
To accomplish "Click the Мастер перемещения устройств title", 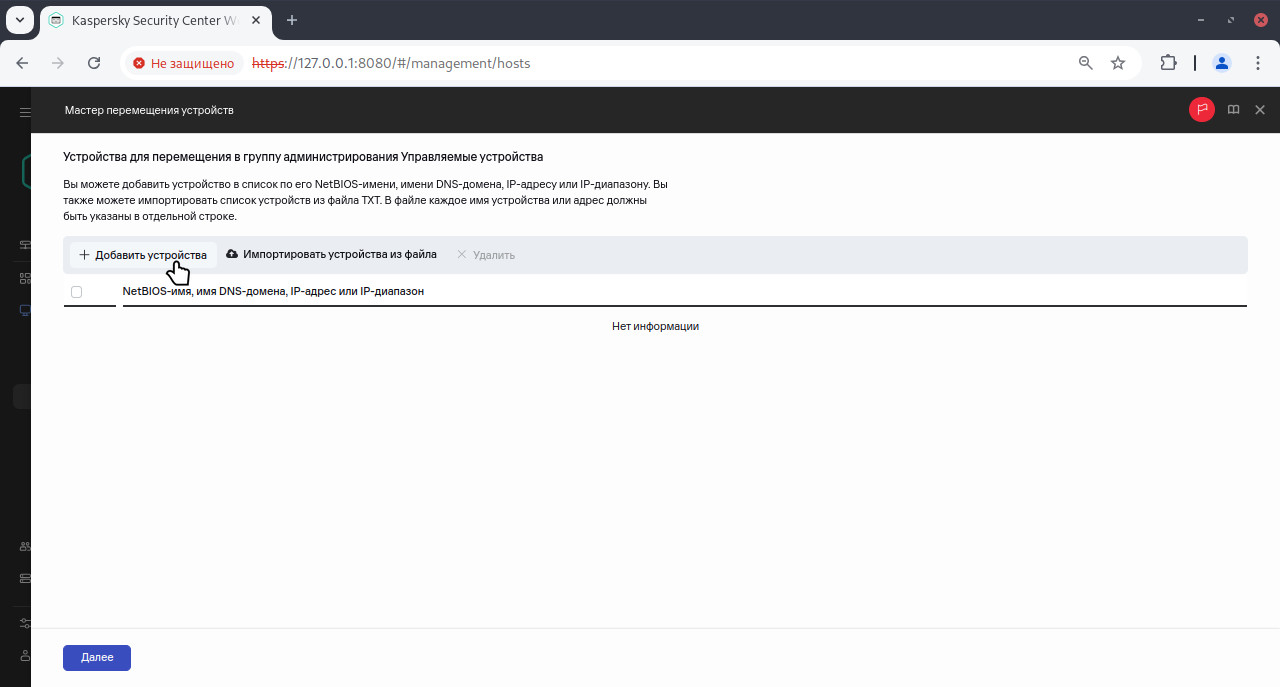I will click(149, 110).
